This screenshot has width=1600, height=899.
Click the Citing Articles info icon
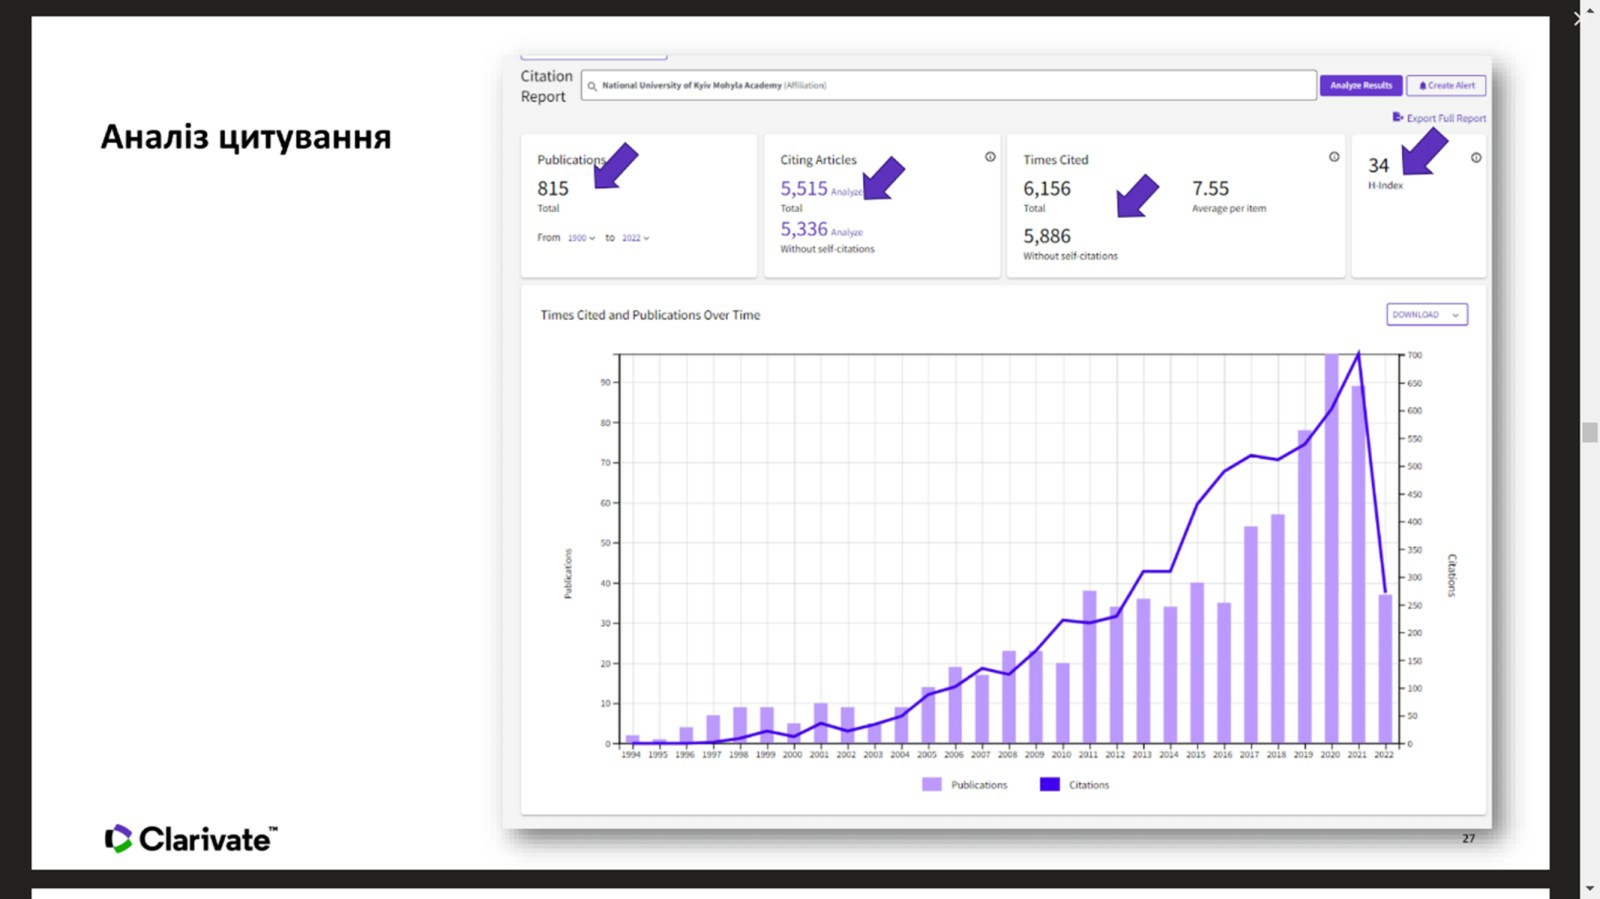[990, 157]
